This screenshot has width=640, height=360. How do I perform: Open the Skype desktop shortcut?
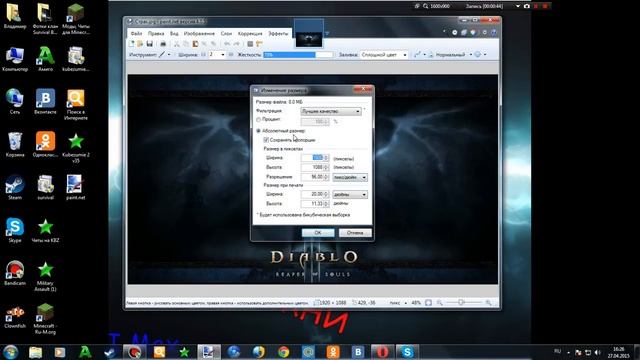tap(15, 230)
